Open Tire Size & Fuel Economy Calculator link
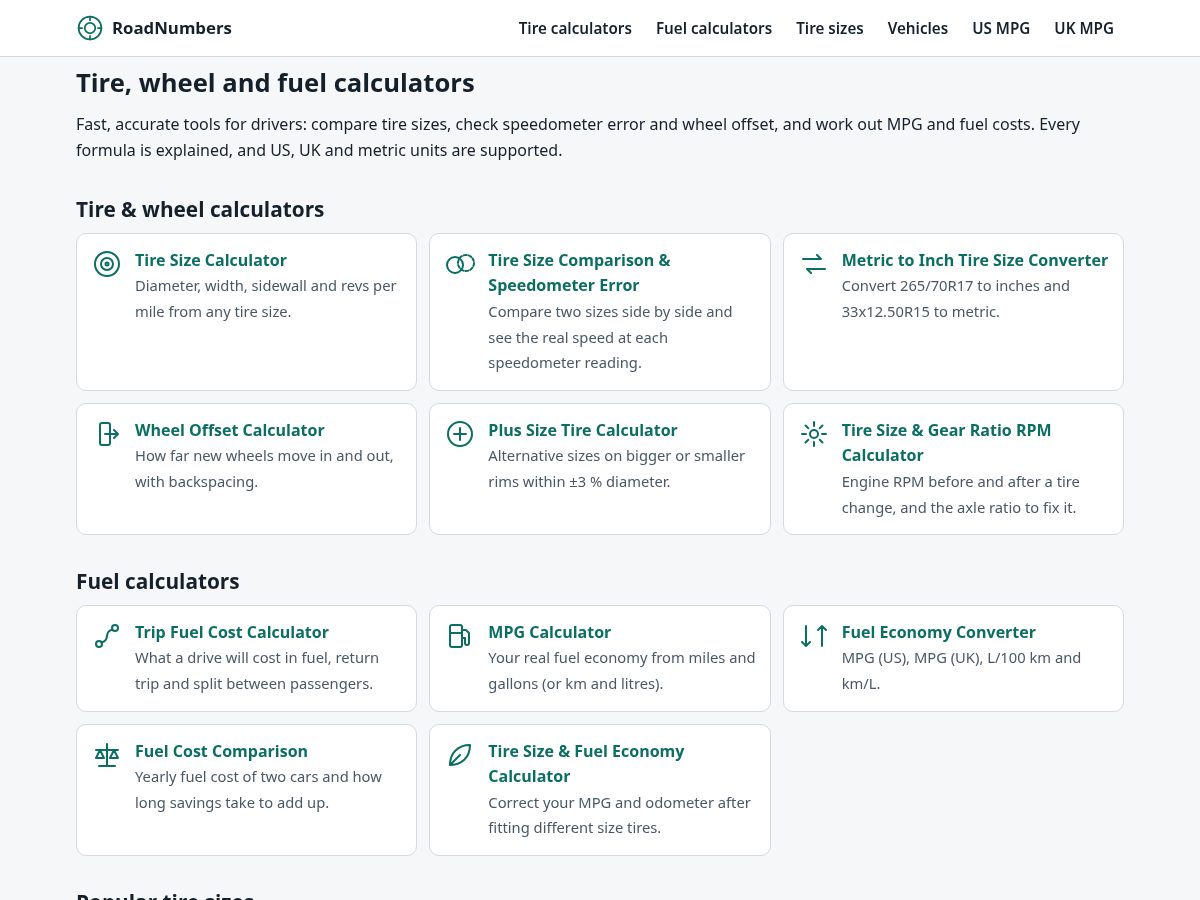The width and height of the screenshot is (1200, 900). pos(586,764)
